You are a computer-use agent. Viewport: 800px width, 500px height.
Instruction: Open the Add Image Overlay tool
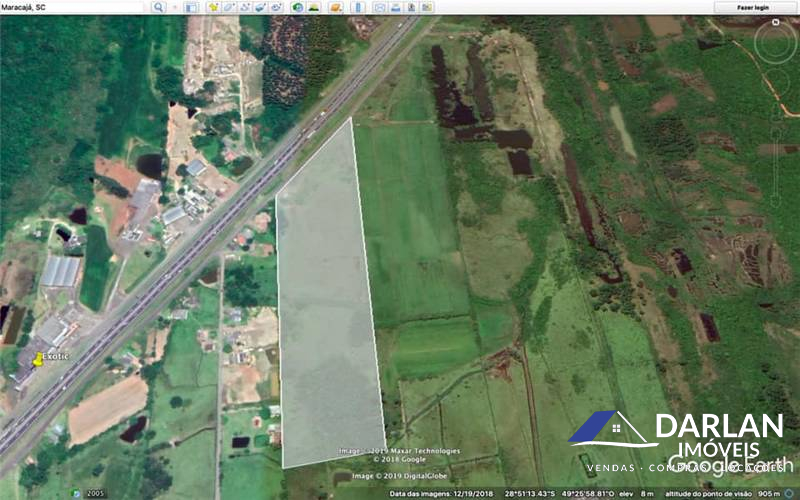(261, 7)
